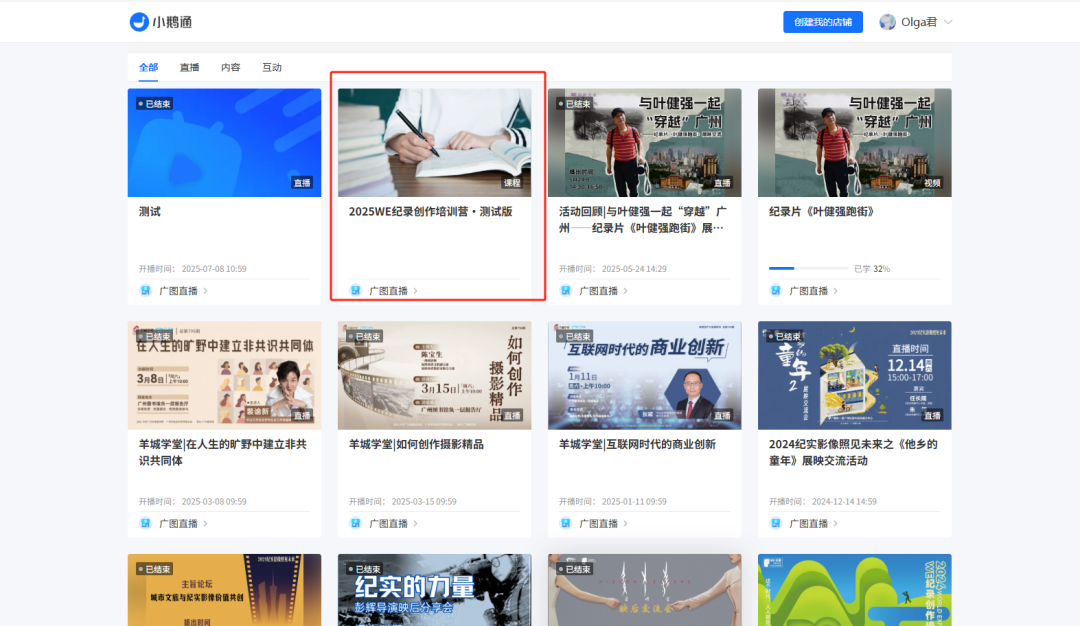Click 广图直播 shop icon under 活动回顾 card

pyautogui.click(x=565, y=291)
